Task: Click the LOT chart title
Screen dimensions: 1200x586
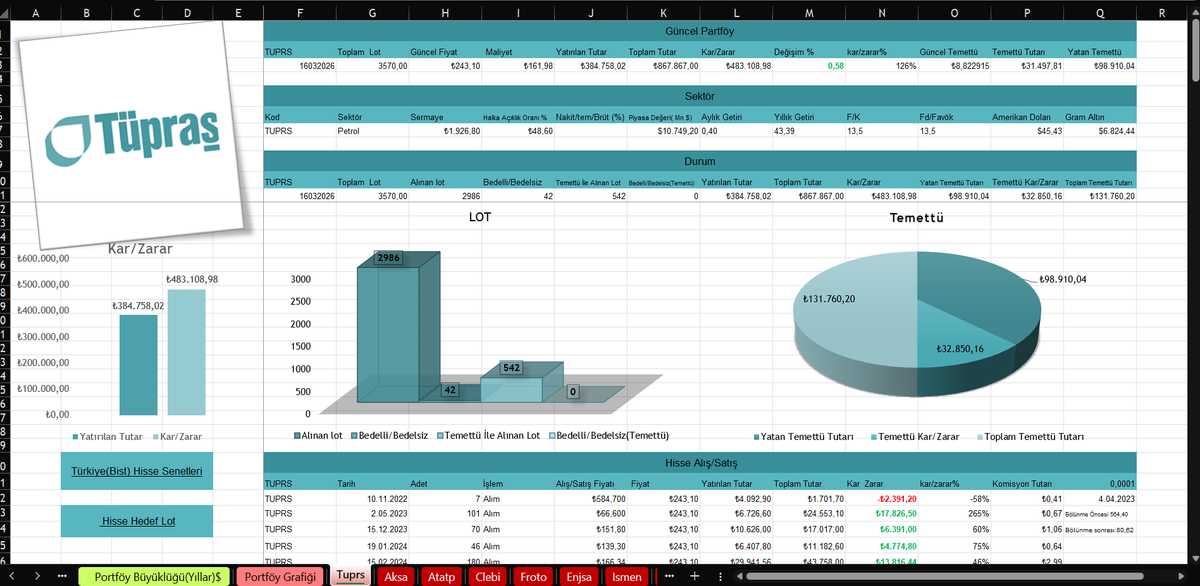Action: click(480, 216)
